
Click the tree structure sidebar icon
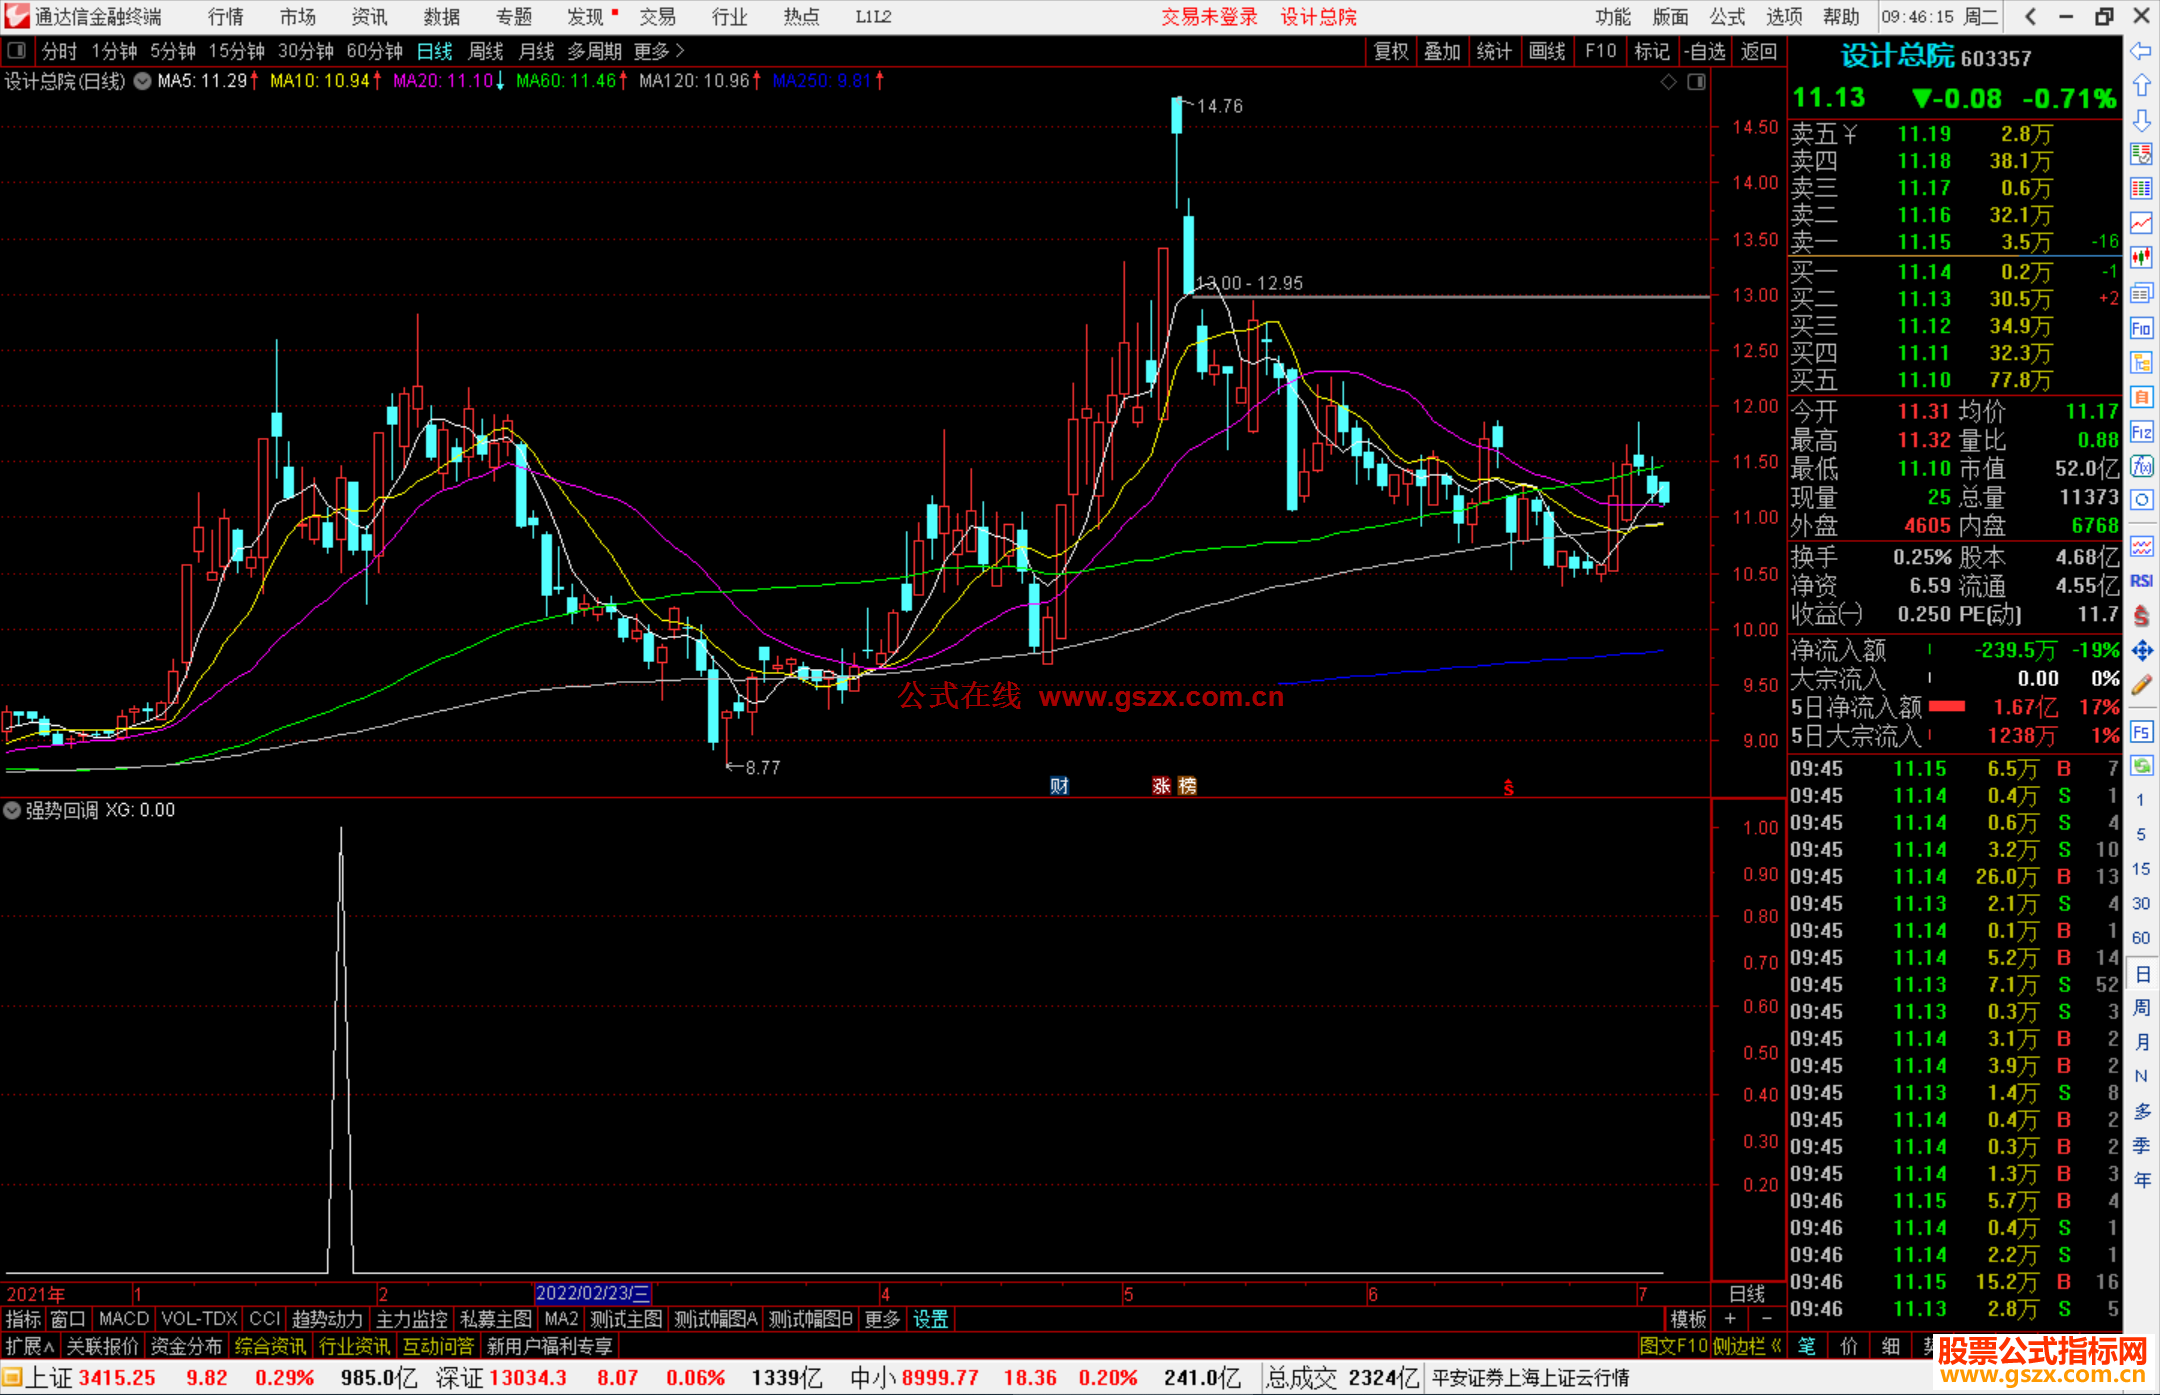(x=2141, y=362)
